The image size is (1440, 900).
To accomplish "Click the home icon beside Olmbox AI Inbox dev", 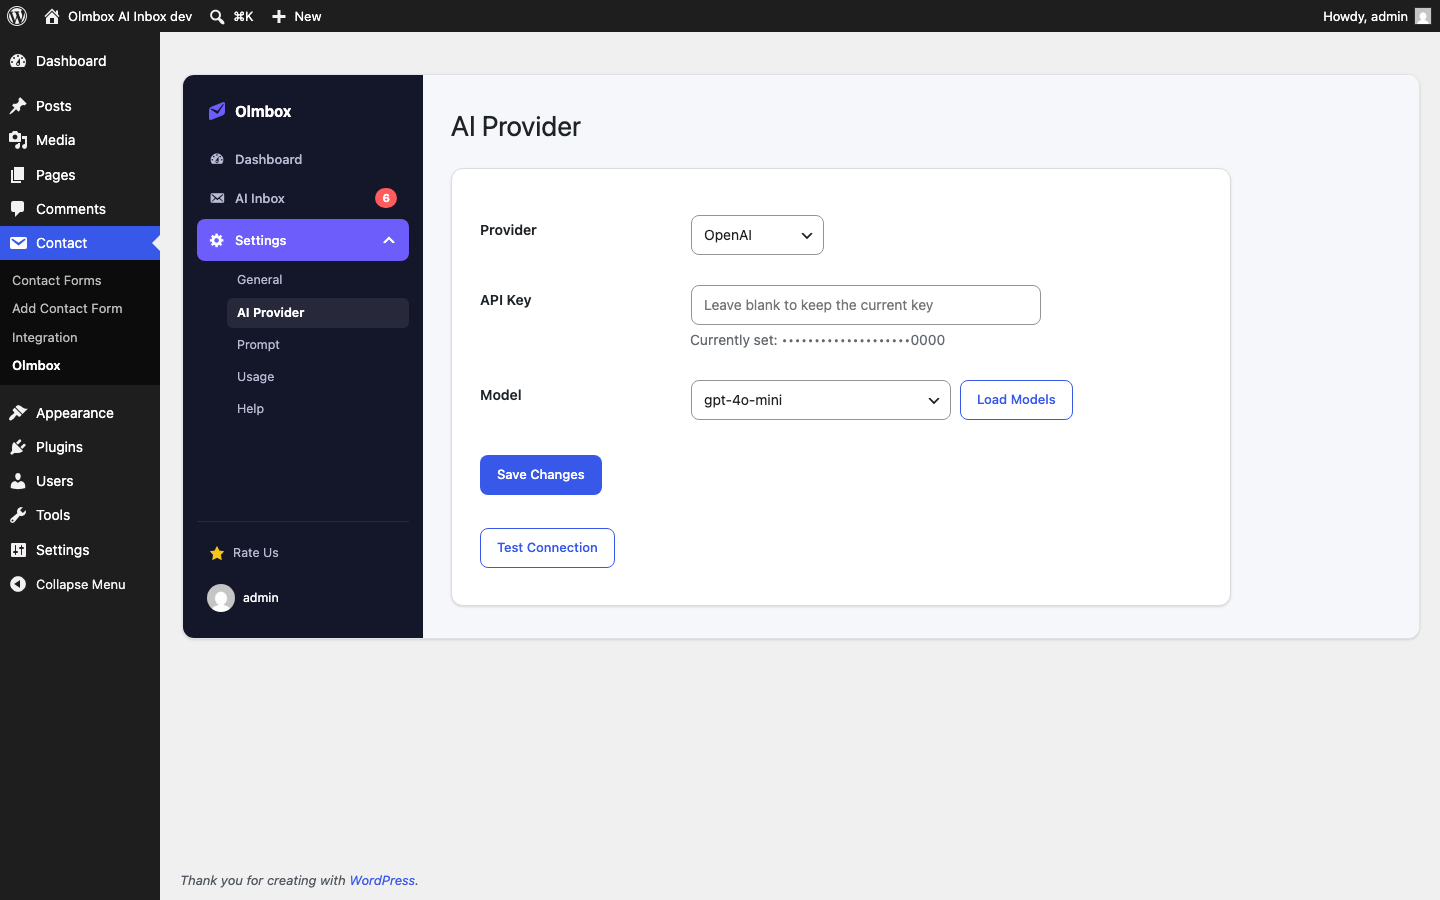I will coord(52,16).
